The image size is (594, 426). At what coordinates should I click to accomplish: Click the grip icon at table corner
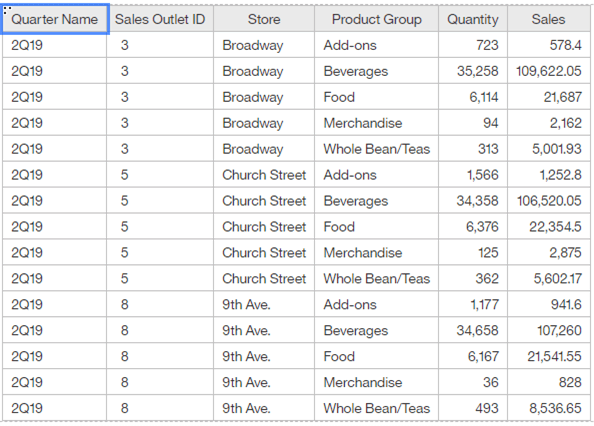(7, 9)
